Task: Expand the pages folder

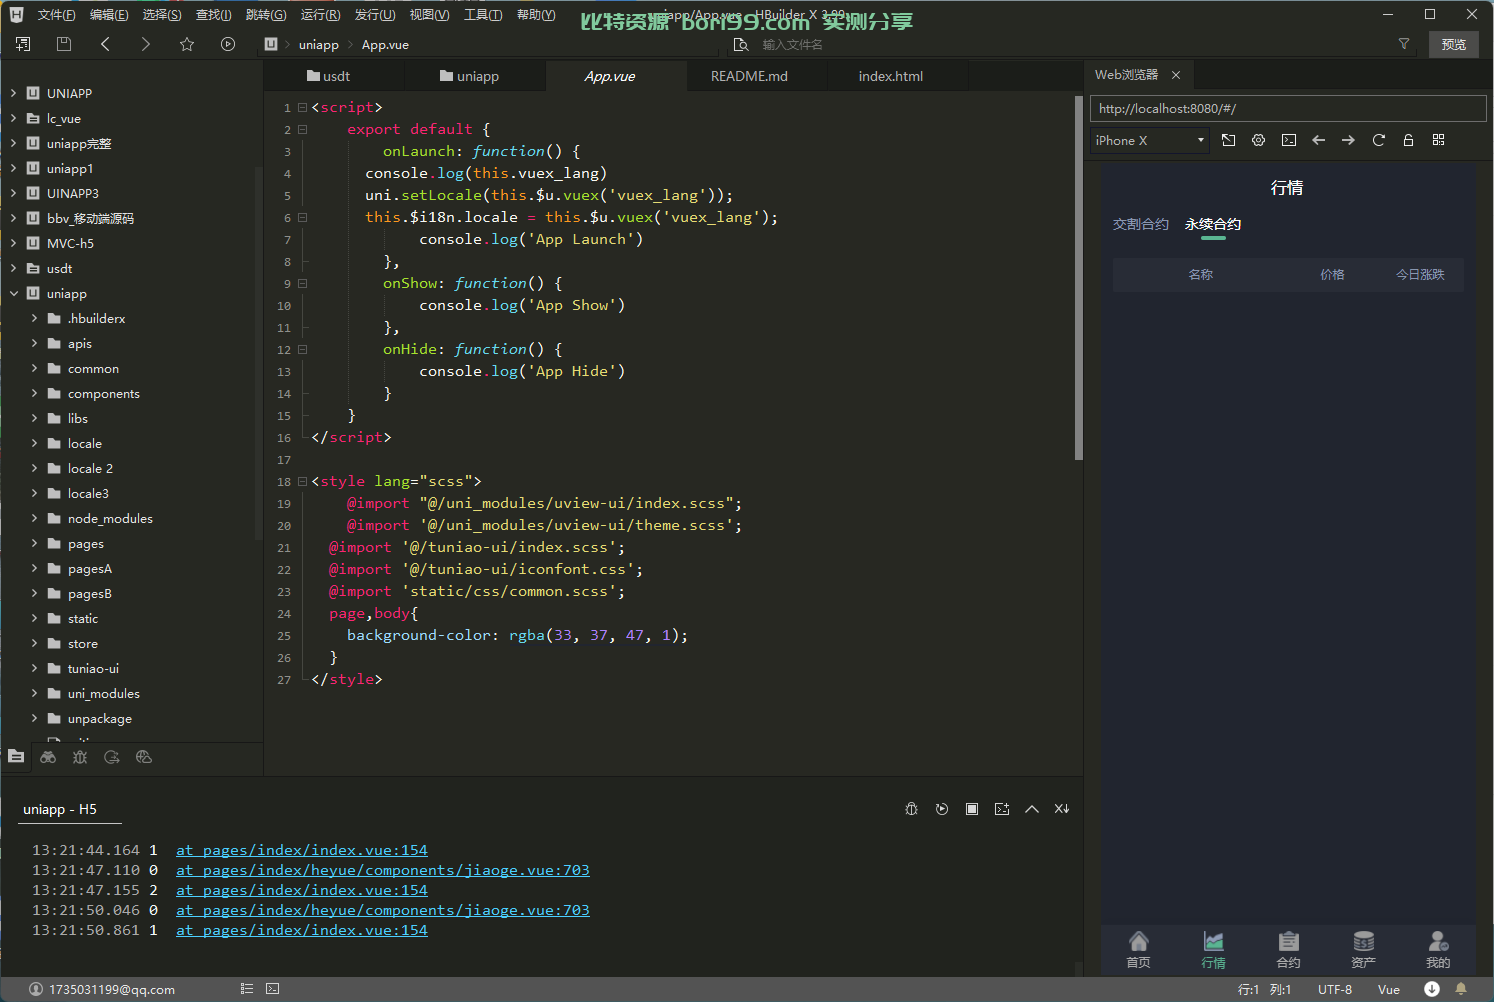Action: (x=34, y=543)
